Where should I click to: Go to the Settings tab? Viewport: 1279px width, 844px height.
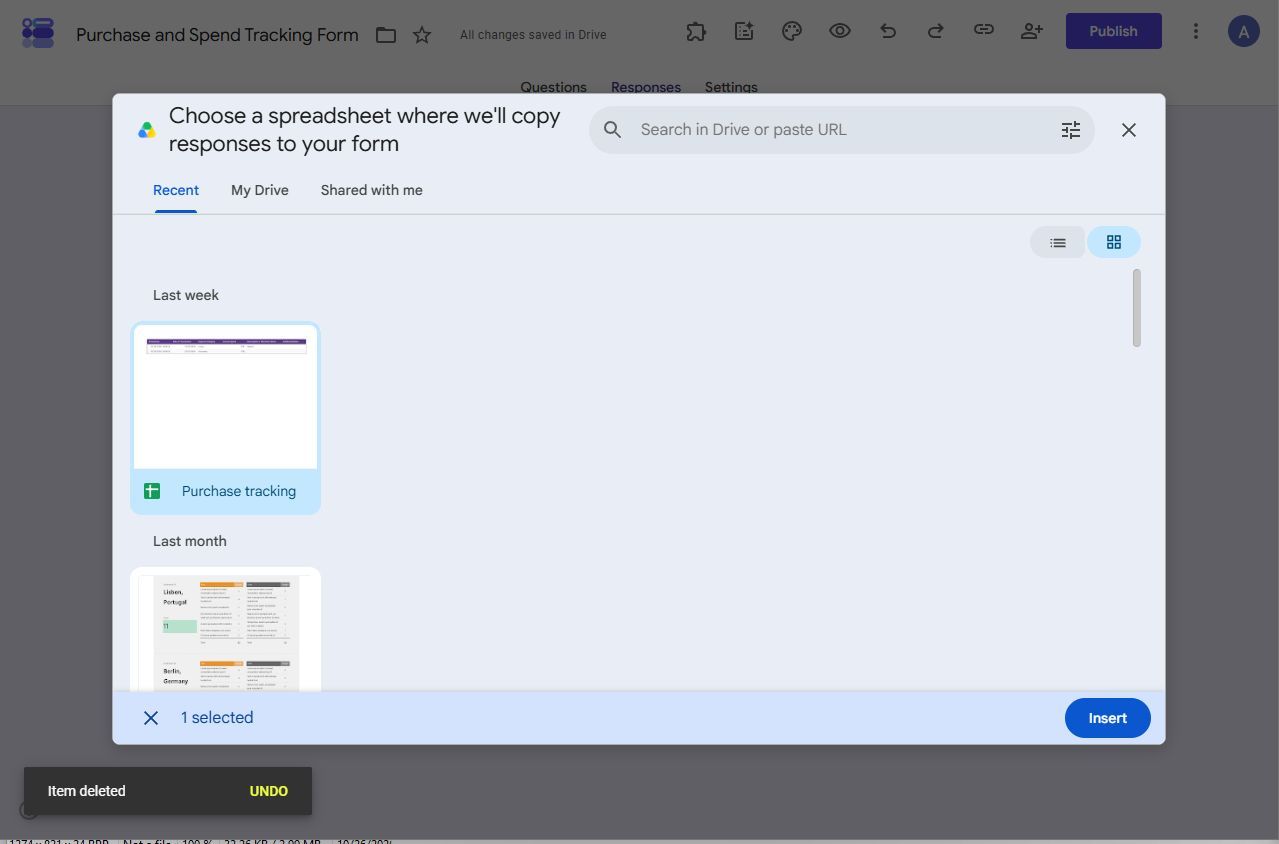[731, 87]
